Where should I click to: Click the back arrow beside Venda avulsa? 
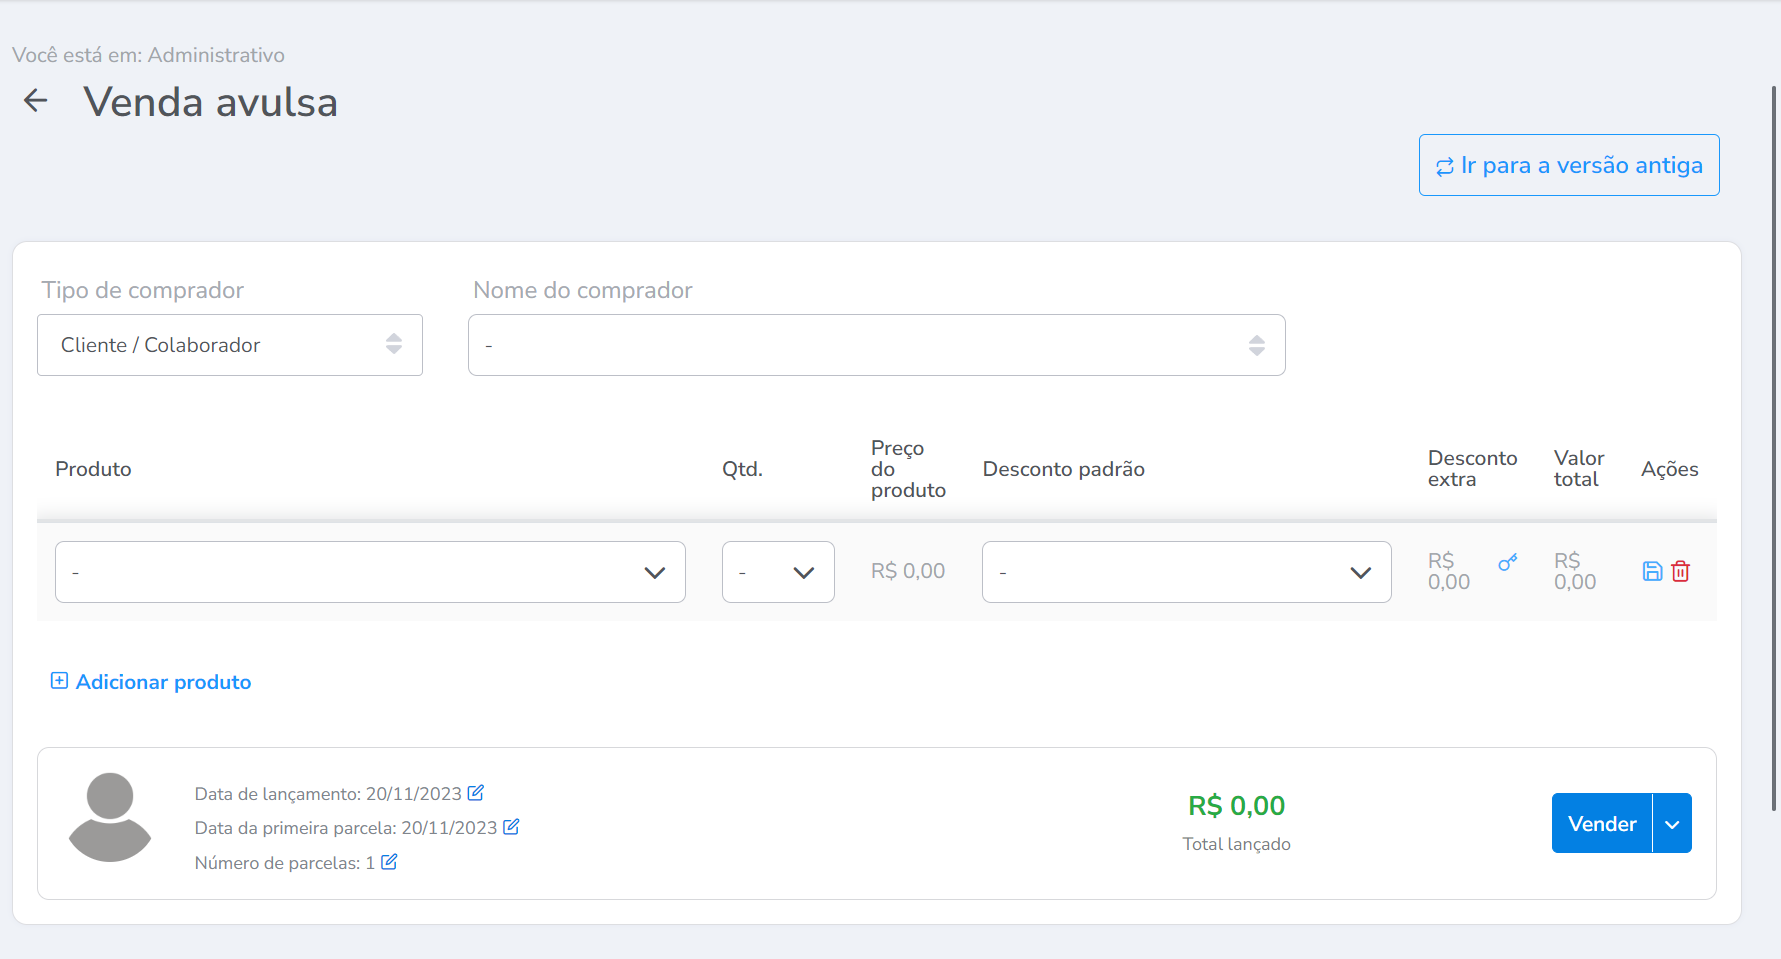[36, 101]
